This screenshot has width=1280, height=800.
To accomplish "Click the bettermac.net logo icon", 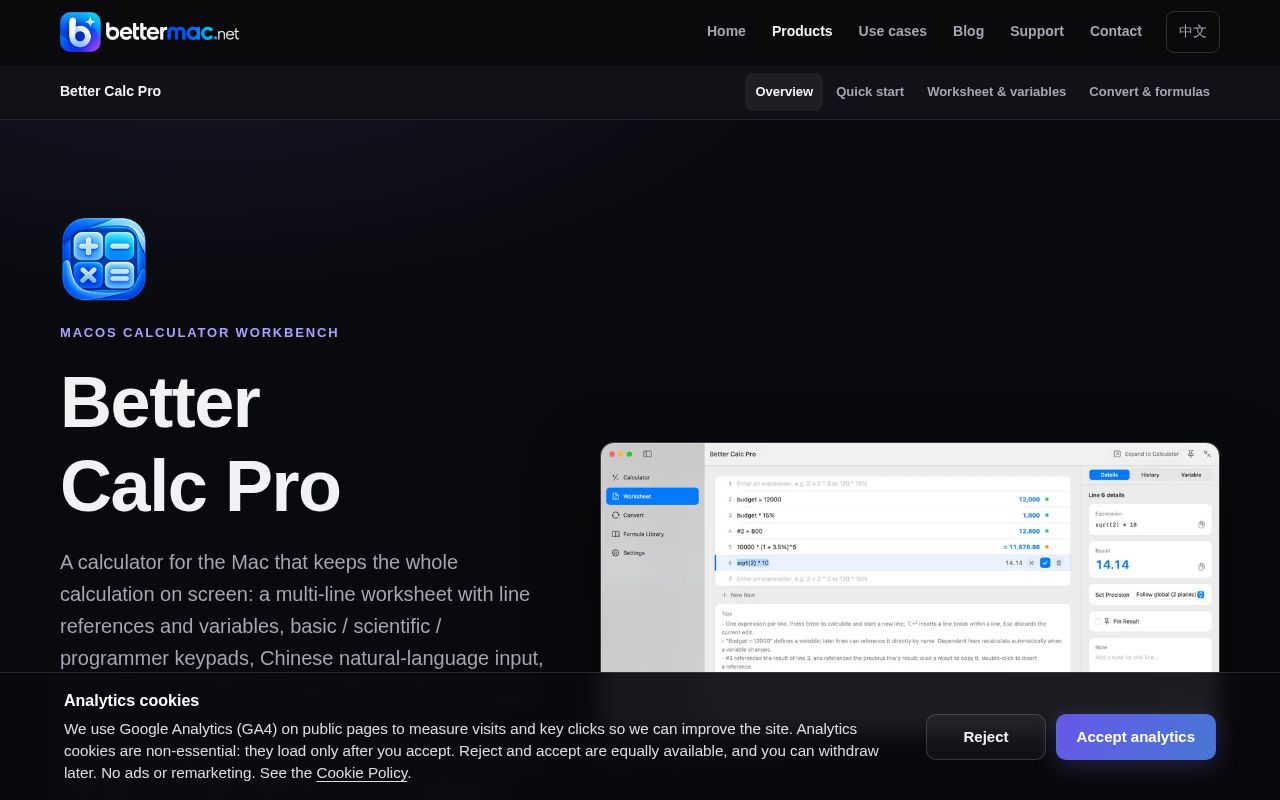I will click(80, 32).
